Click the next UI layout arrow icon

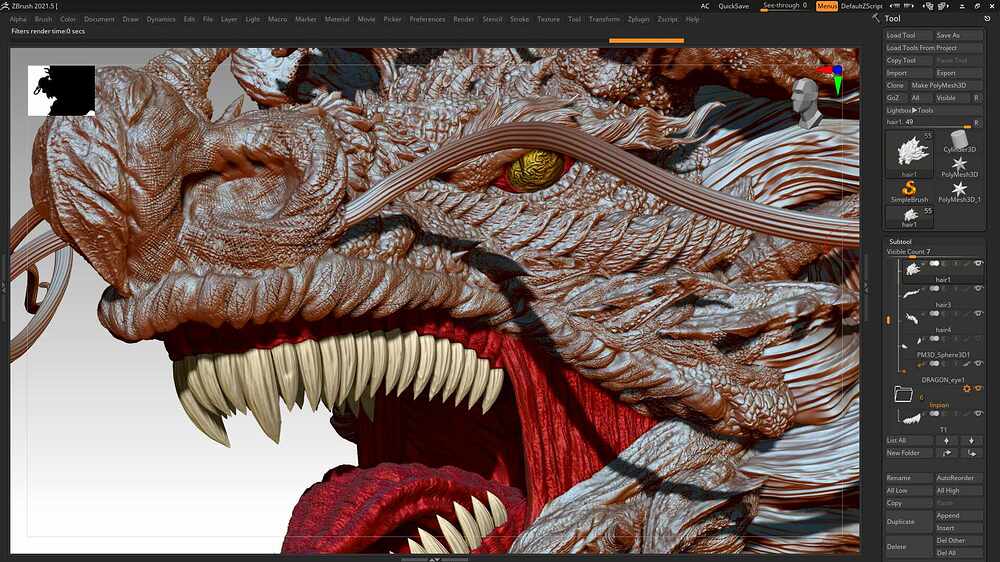(909, 6)
